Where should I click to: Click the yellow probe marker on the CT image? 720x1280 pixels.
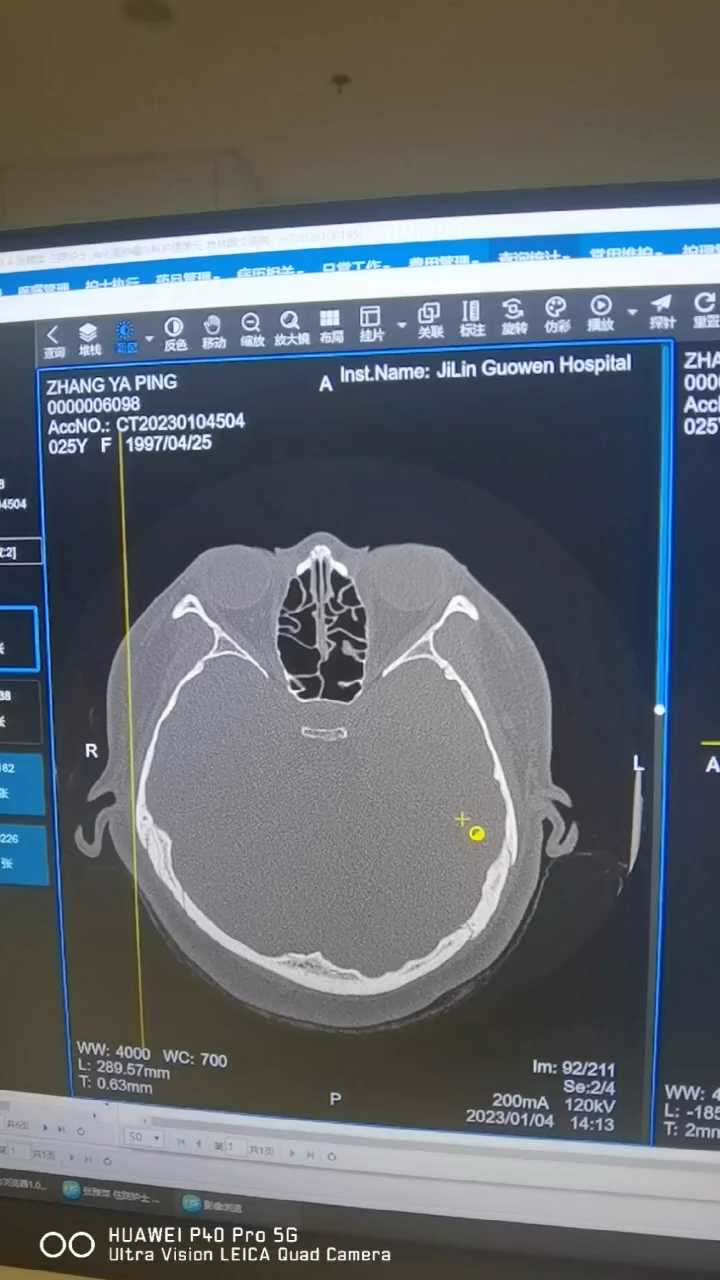477,833
